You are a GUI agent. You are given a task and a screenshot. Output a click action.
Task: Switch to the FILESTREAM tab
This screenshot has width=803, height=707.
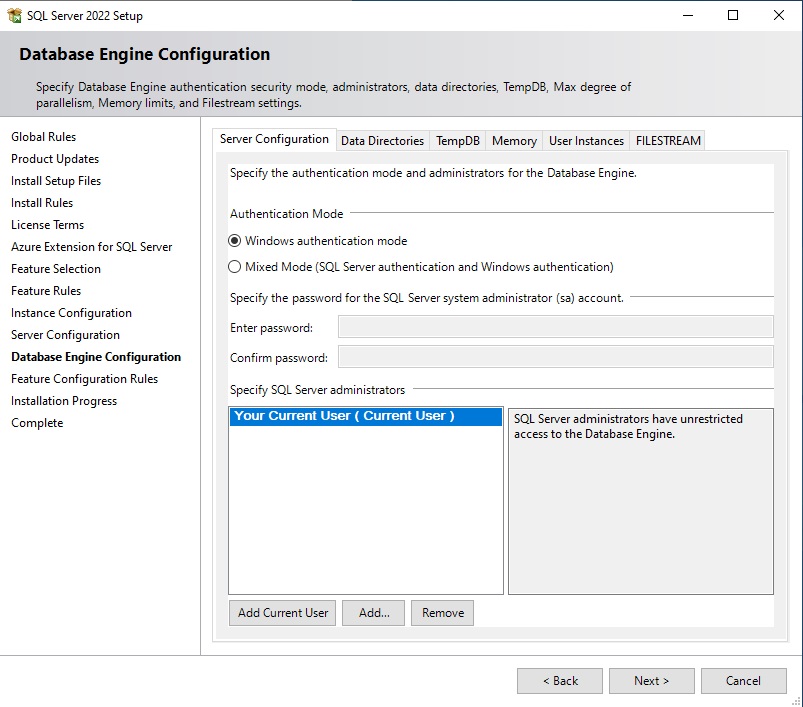point(668,141)
